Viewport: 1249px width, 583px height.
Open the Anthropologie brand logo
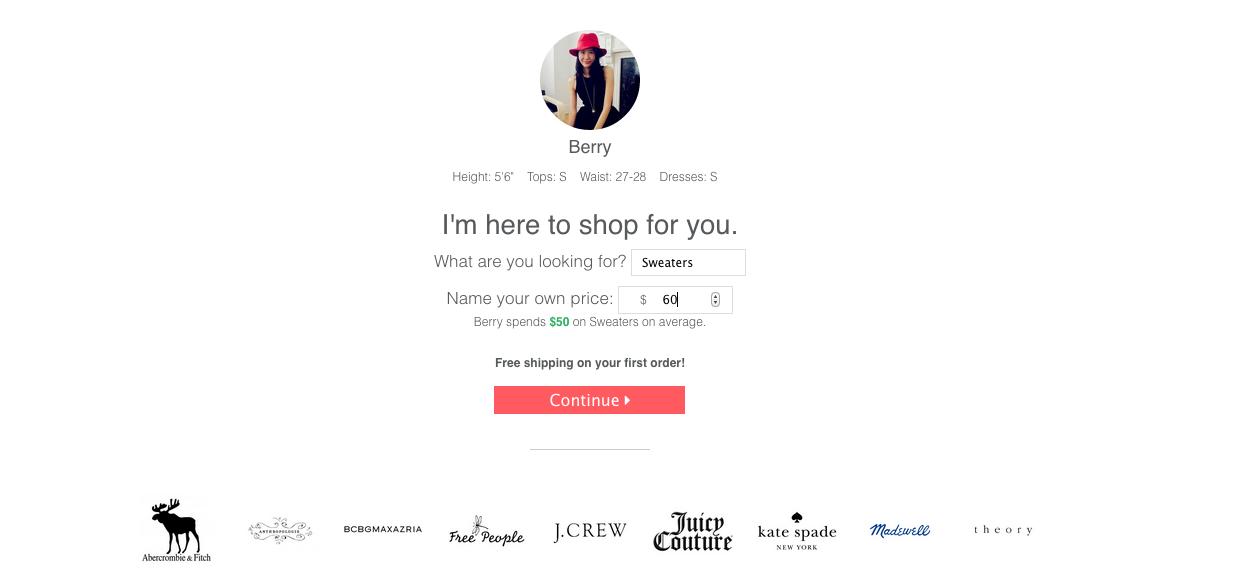280,530
